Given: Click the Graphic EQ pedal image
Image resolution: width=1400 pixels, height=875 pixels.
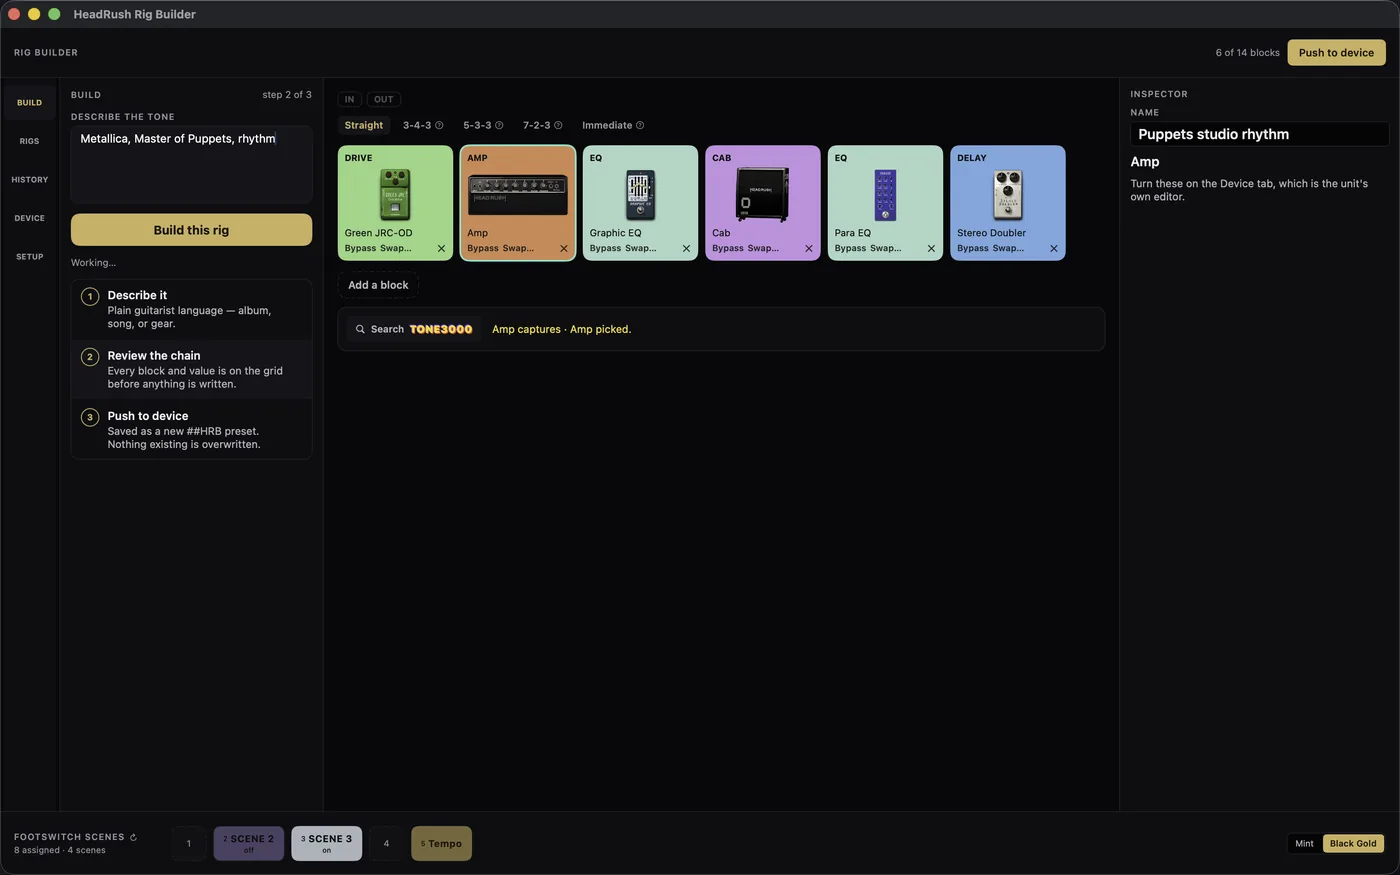Looking at the screenshot, I should click(640, 195).
